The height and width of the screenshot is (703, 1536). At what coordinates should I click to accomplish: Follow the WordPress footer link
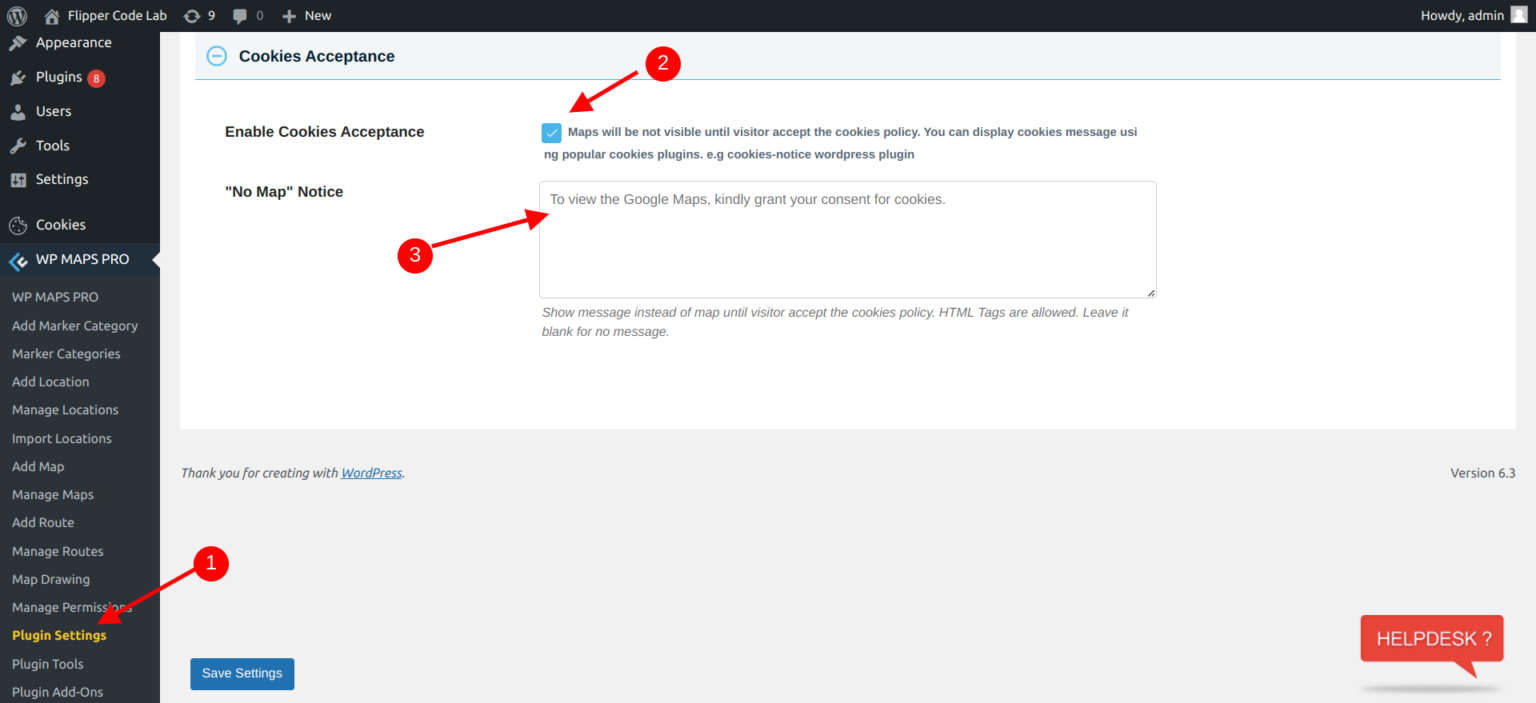pyautogui.click(x=371, y=472)
